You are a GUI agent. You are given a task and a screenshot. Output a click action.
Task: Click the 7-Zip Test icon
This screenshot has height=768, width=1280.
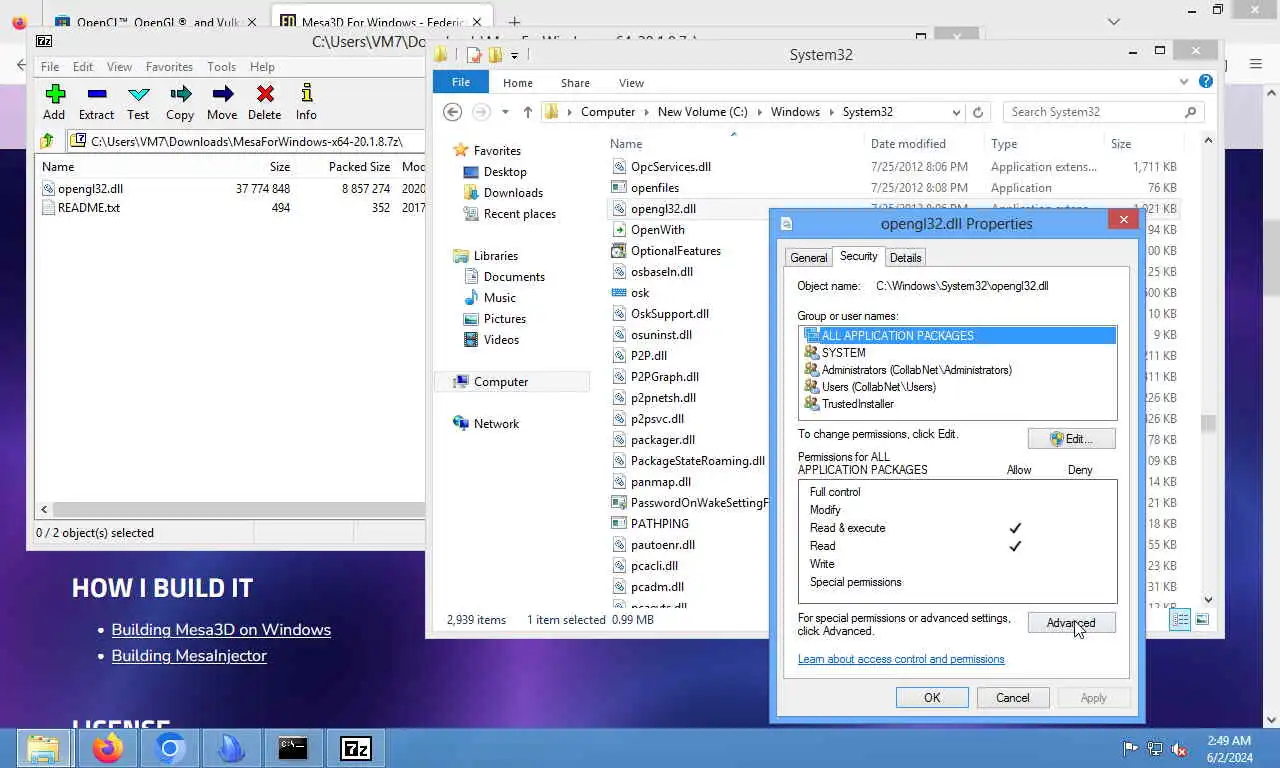[x=139, y=94]
